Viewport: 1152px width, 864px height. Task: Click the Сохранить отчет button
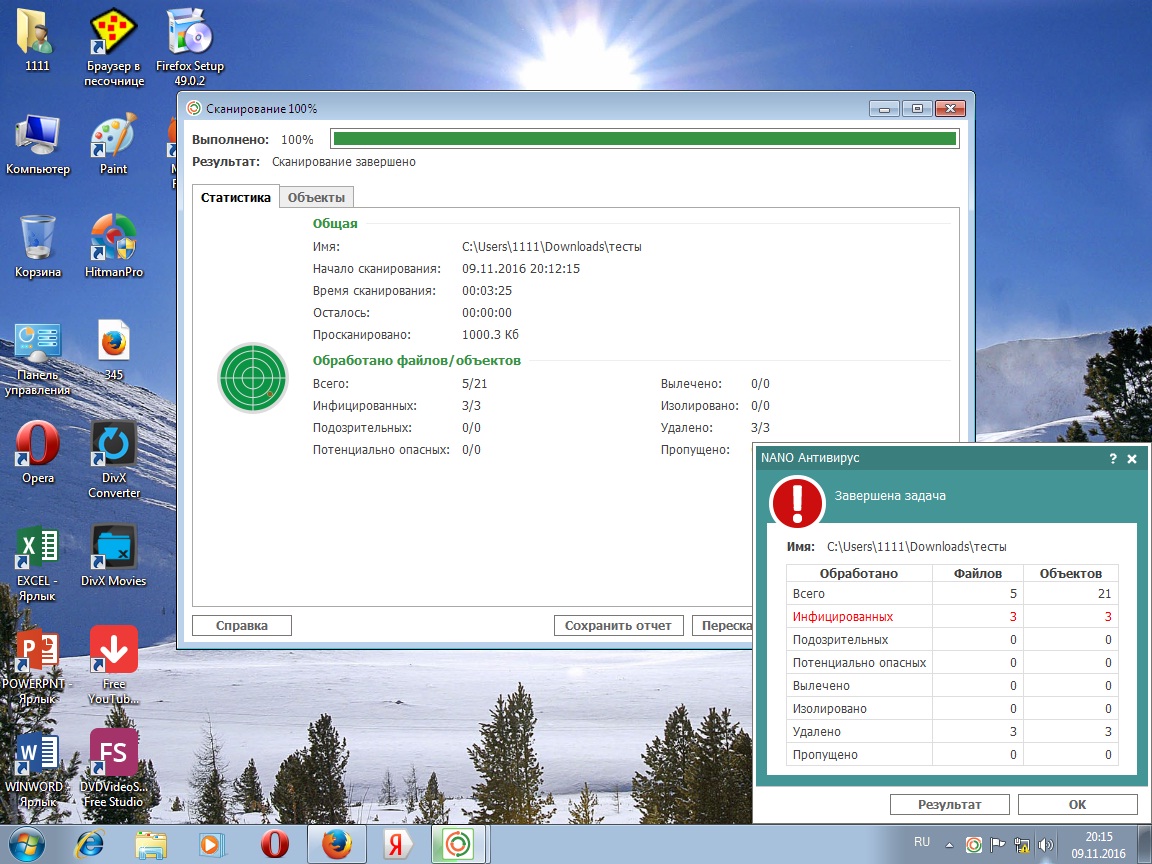pyautogui.click(x=618, y=626)
